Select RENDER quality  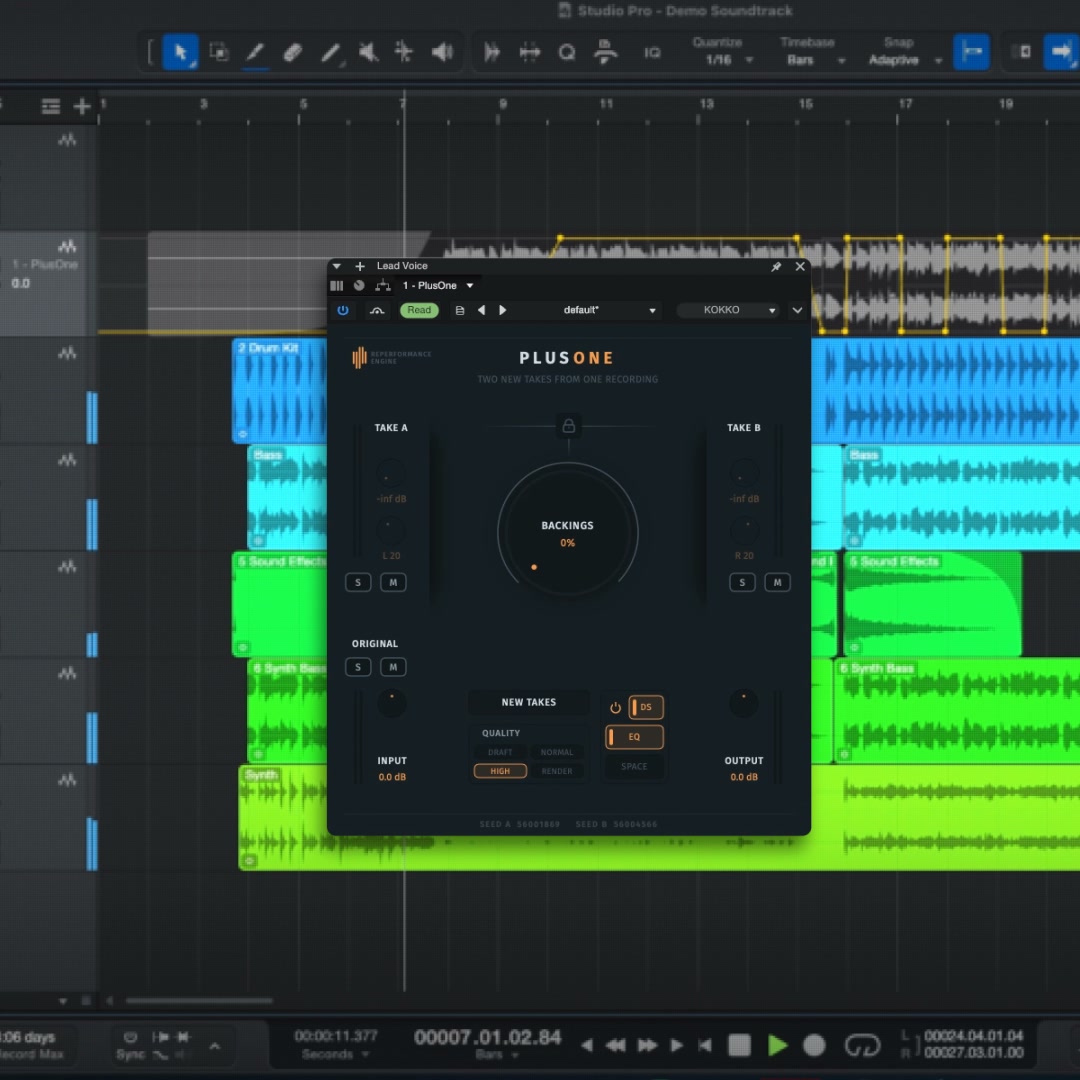(x=557, y=771)
